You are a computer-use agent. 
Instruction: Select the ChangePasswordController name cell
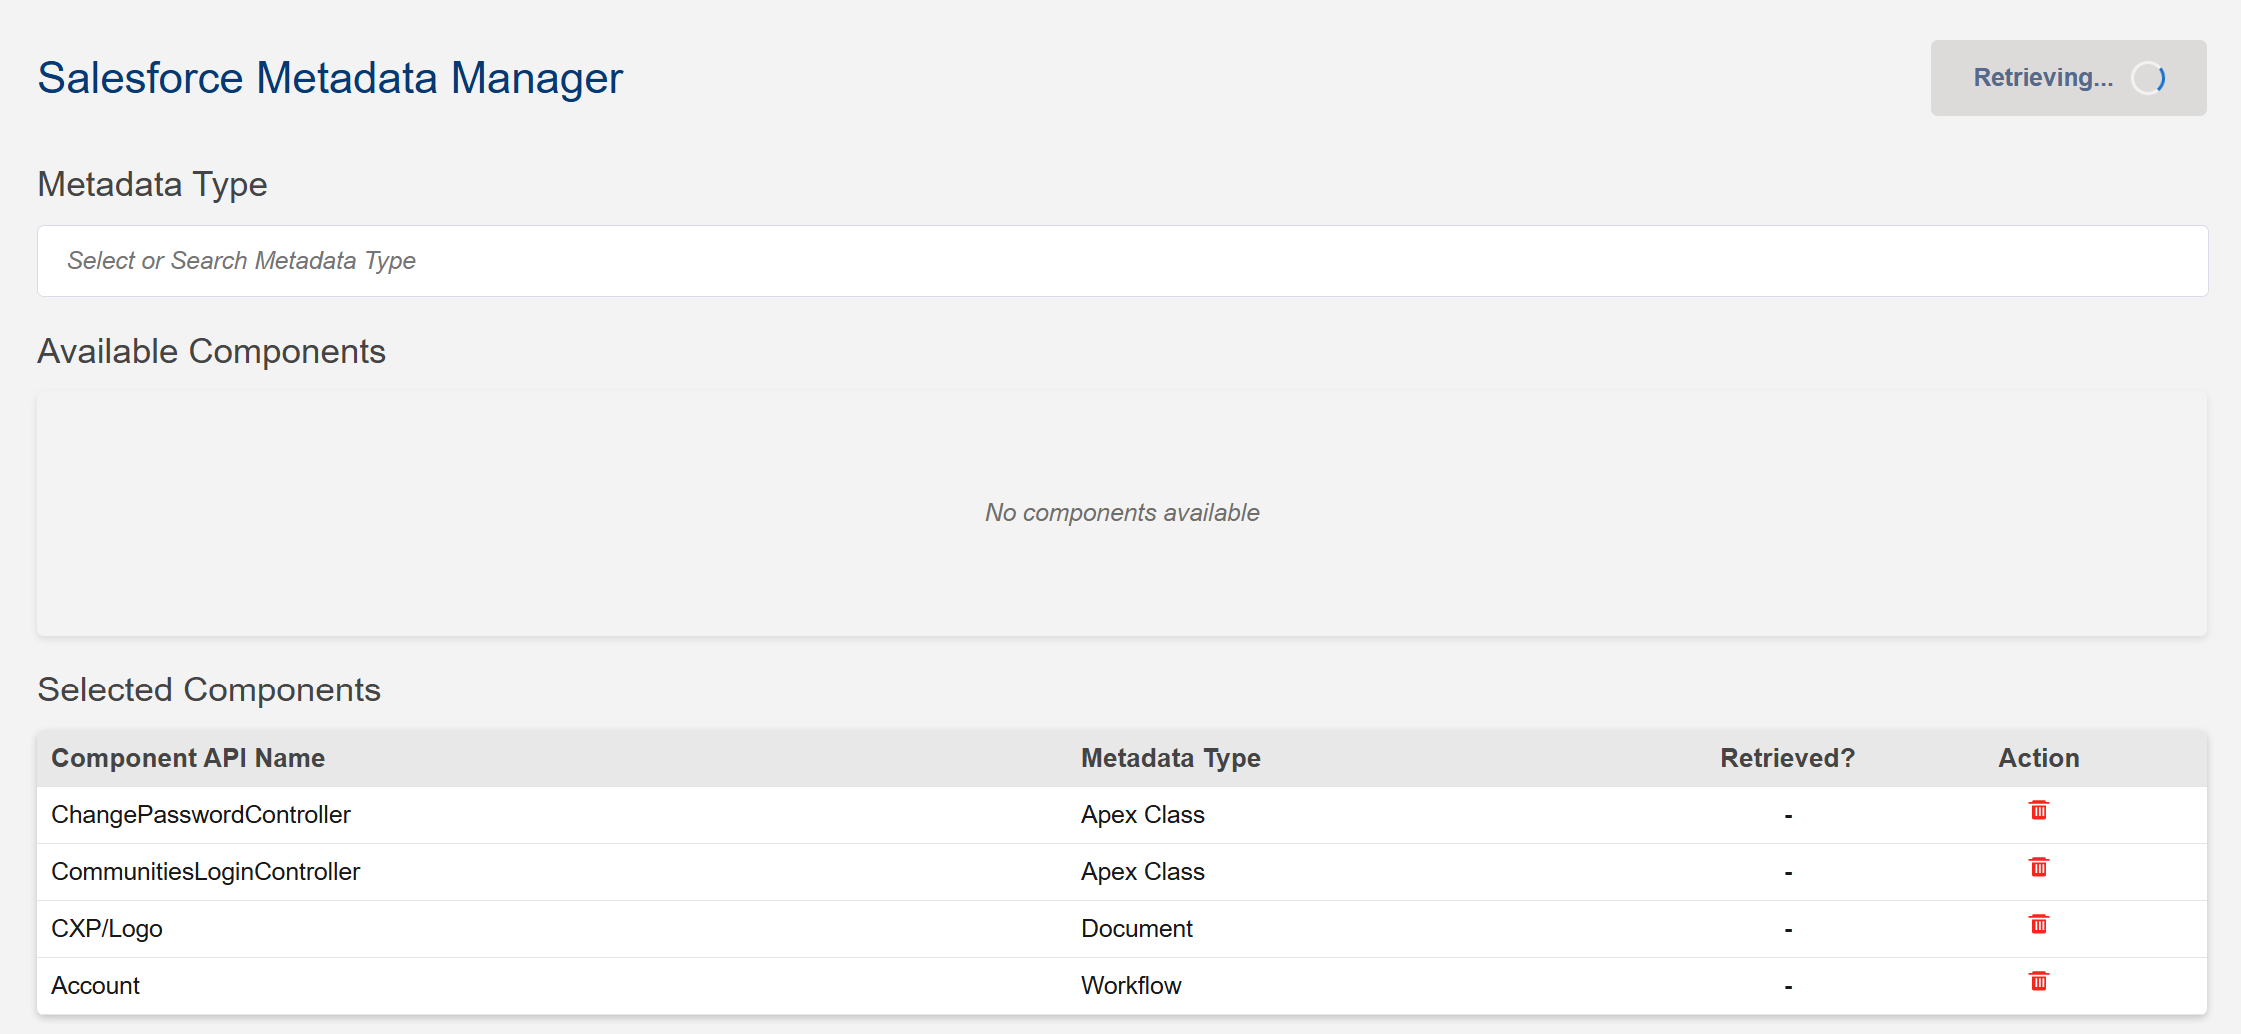tap(201, 815)
